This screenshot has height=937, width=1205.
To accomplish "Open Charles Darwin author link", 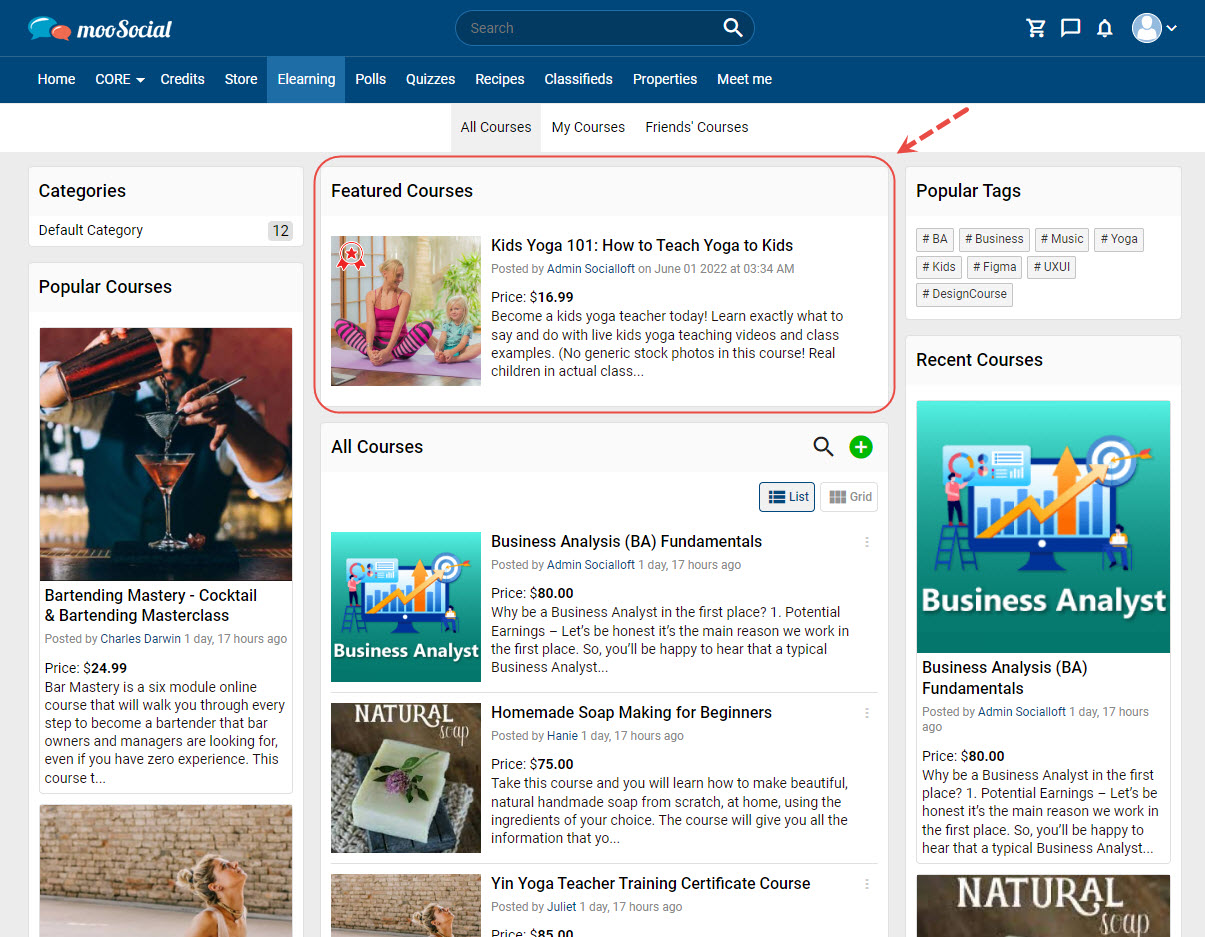I will pyautogui.click(x=141, y=639).
